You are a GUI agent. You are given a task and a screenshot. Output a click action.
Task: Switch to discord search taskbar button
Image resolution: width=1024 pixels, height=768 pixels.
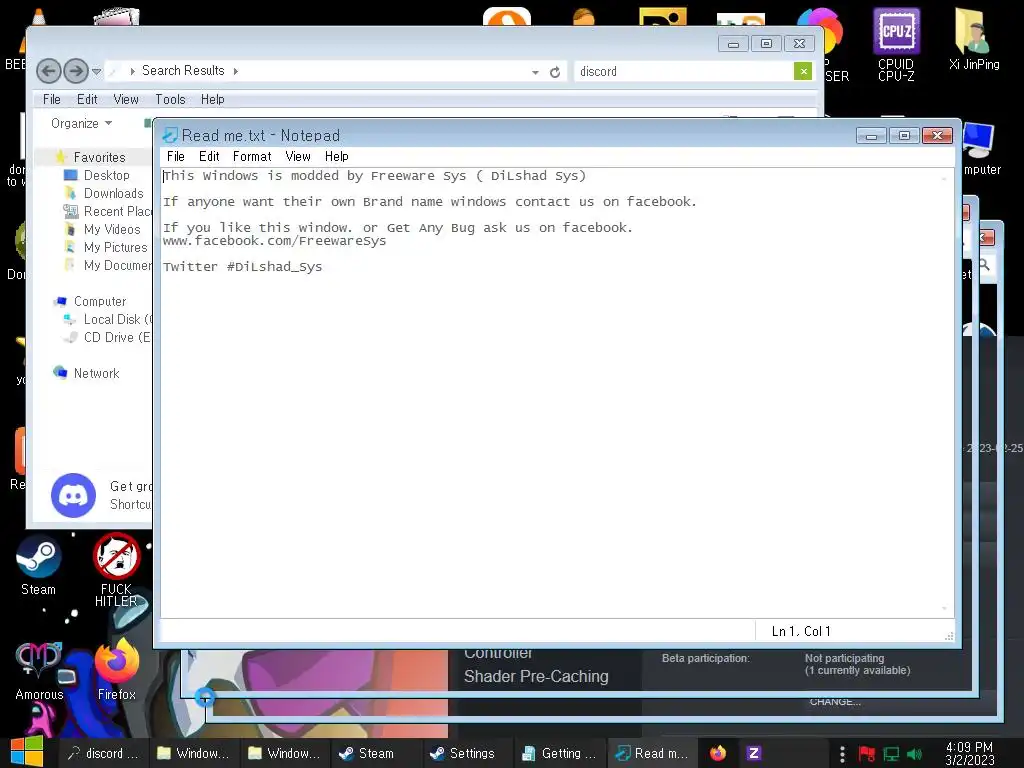coord(104,753)
